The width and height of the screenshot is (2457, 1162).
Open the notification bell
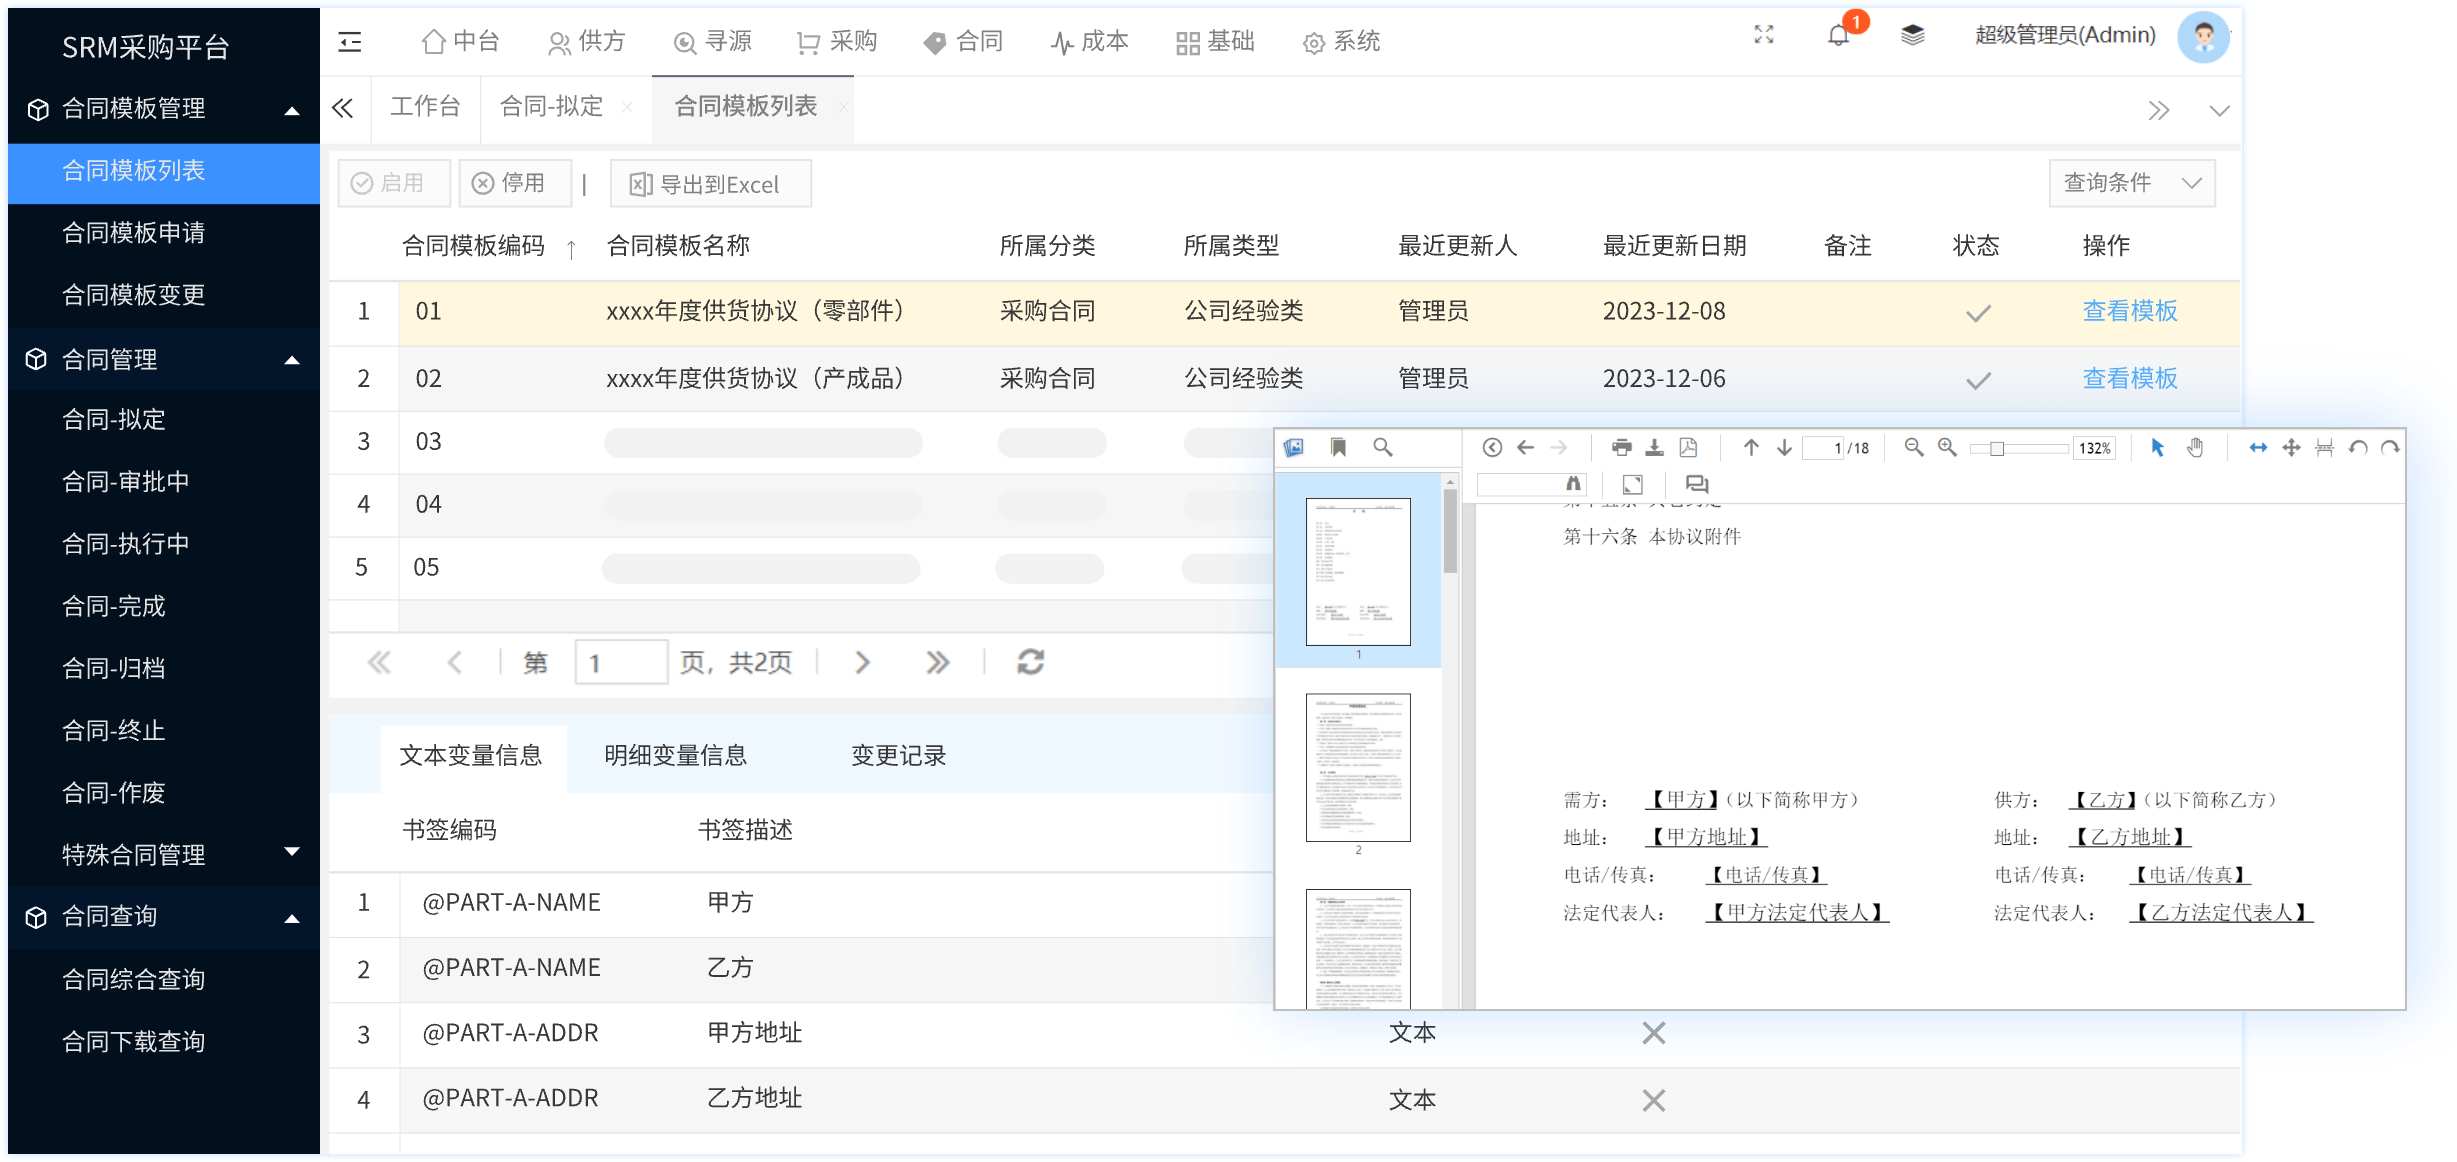1838,36
